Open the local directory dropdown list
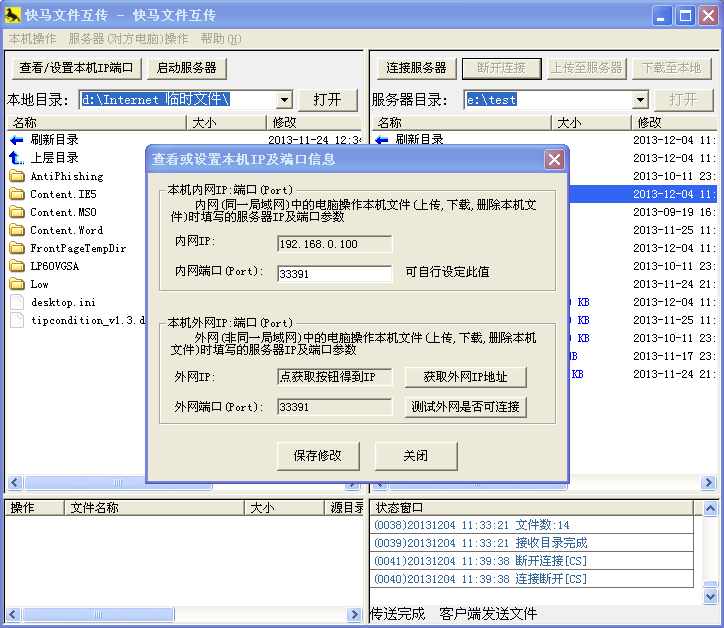 (282, 100)
